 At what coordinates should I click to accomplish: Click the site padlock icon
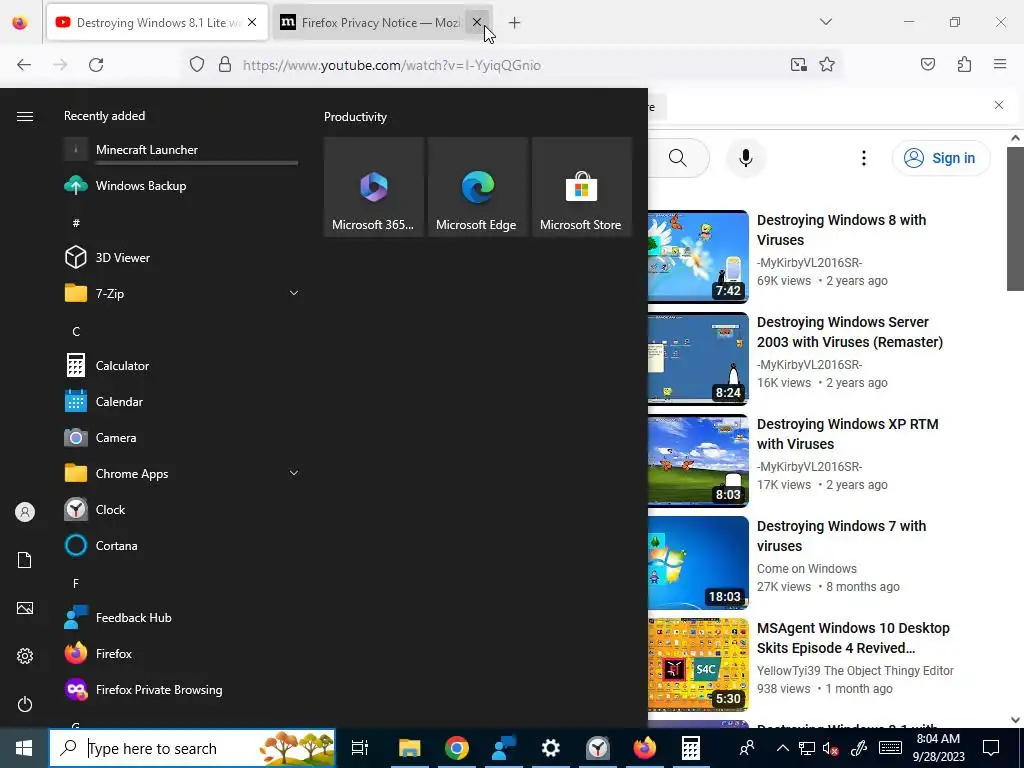click(x=225, y=65)
